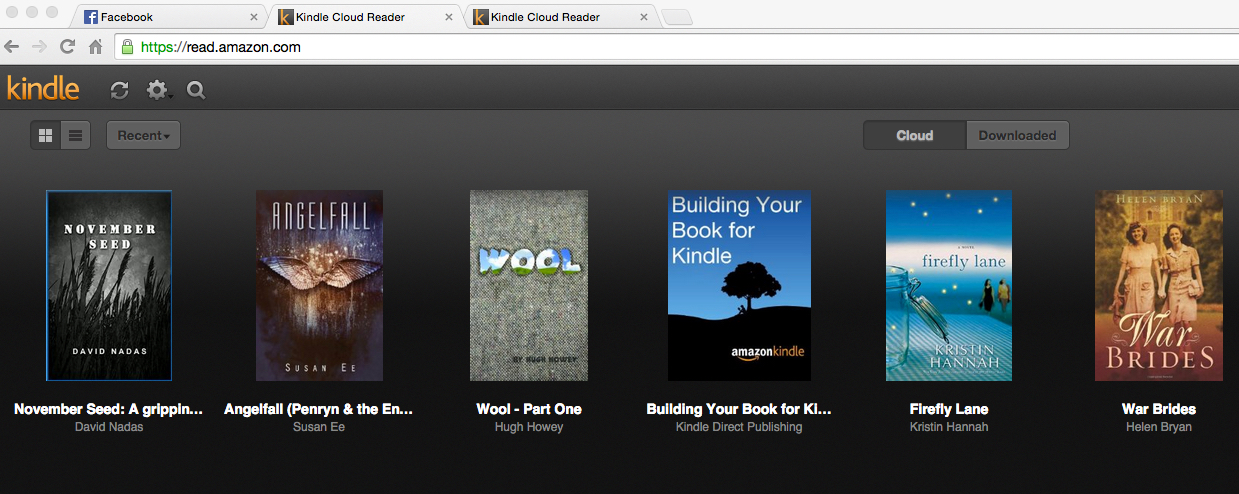
Task: Expand the Recent sort dropdown
Action: point(143,135)
